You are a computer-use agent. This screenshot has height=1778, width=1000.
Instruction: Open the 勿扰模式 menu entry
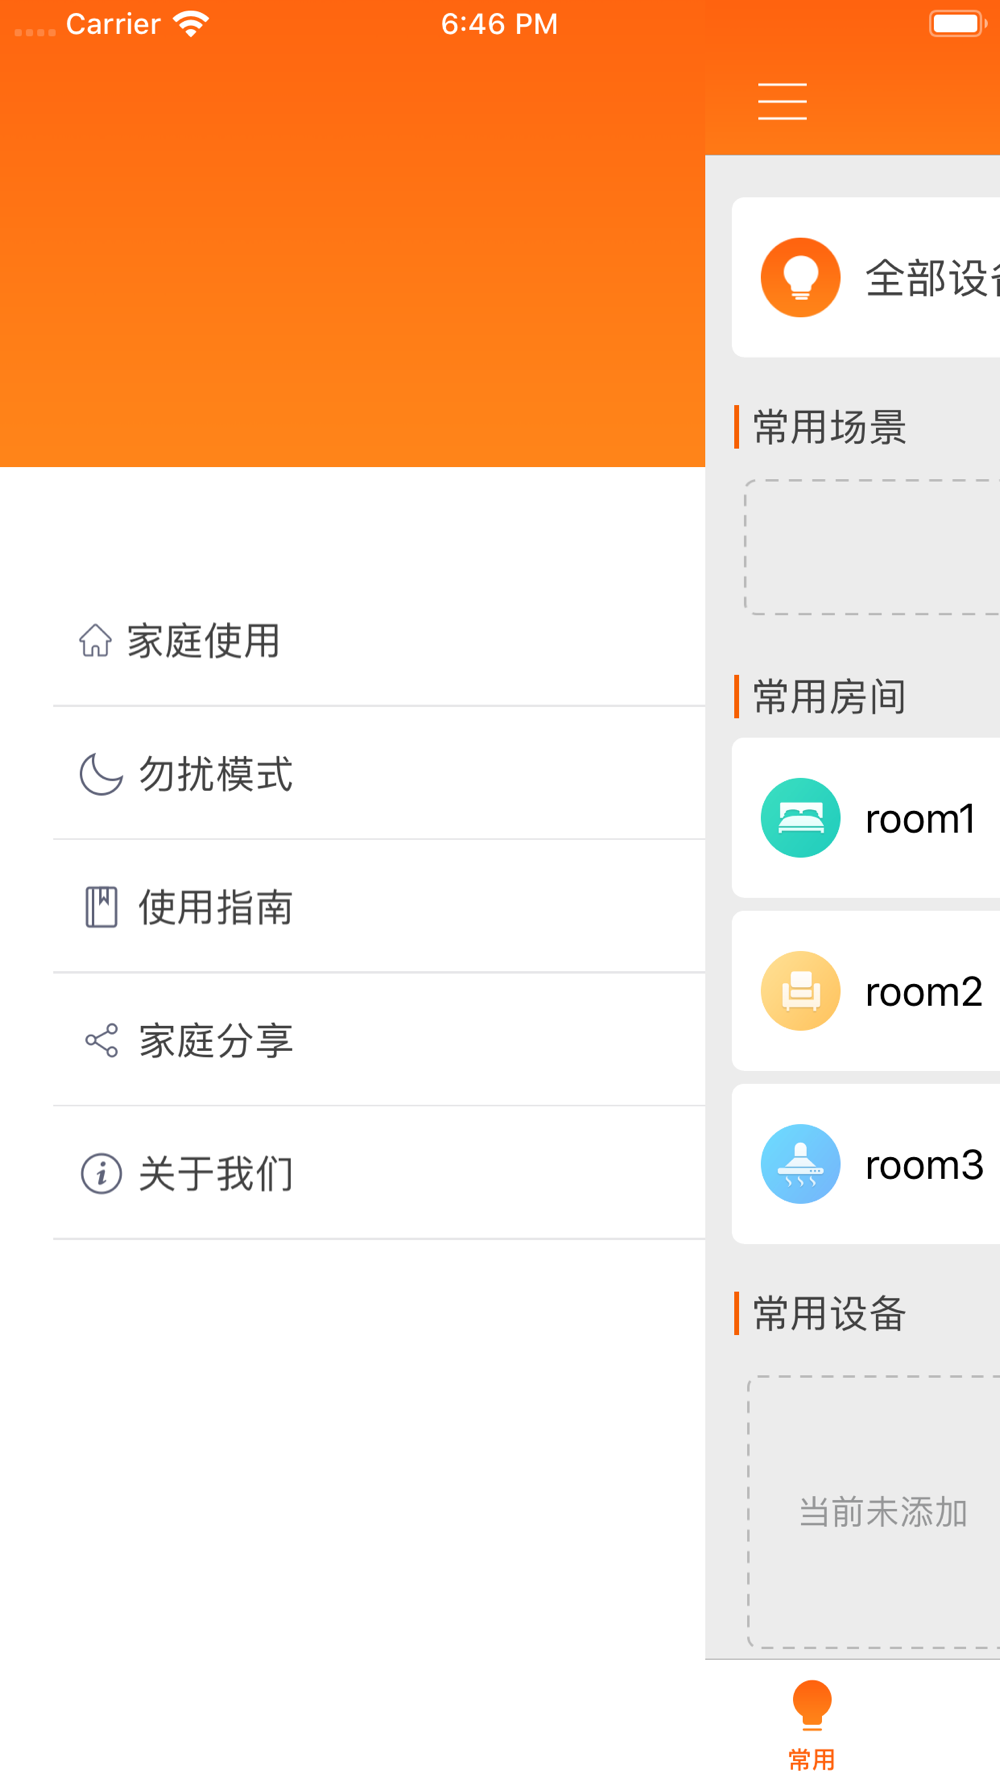[216, 774]
